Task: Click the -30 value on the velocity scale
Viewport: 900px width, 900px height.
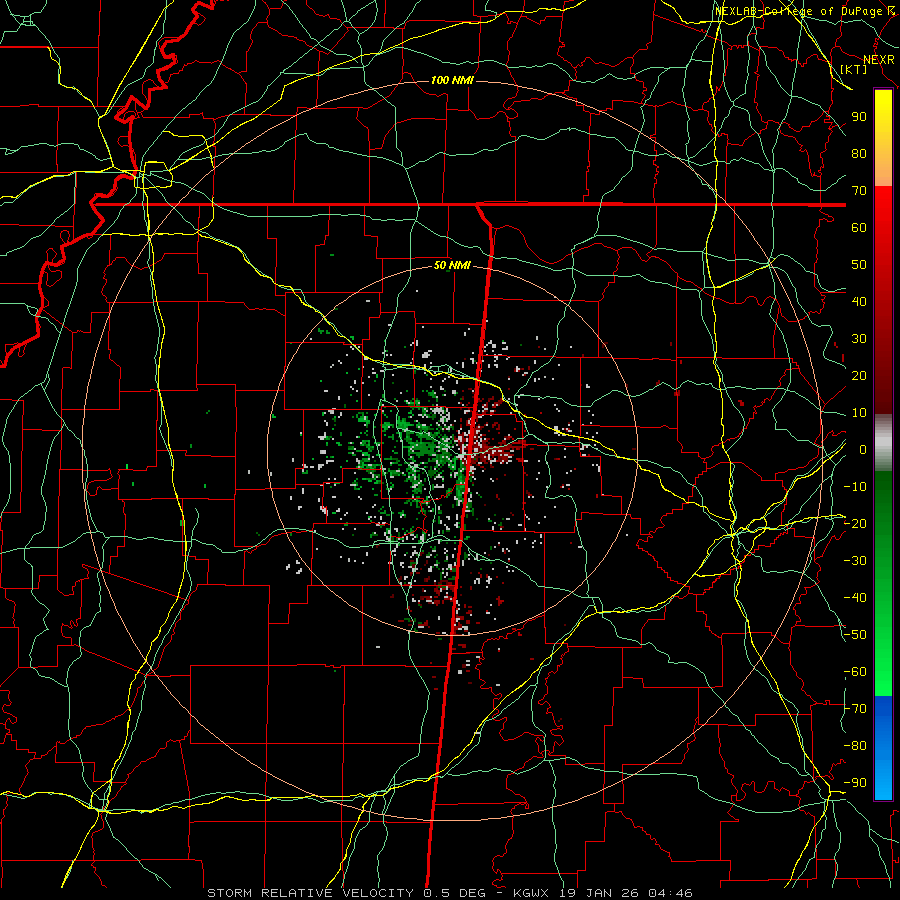Action: point(855,561)
